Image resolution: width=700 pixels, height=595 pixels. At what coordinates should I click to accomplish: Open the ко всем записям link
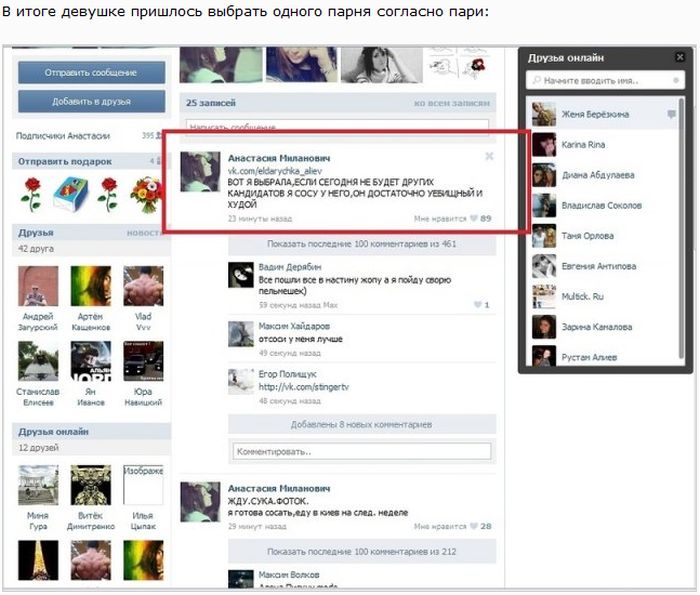point(452,103)
